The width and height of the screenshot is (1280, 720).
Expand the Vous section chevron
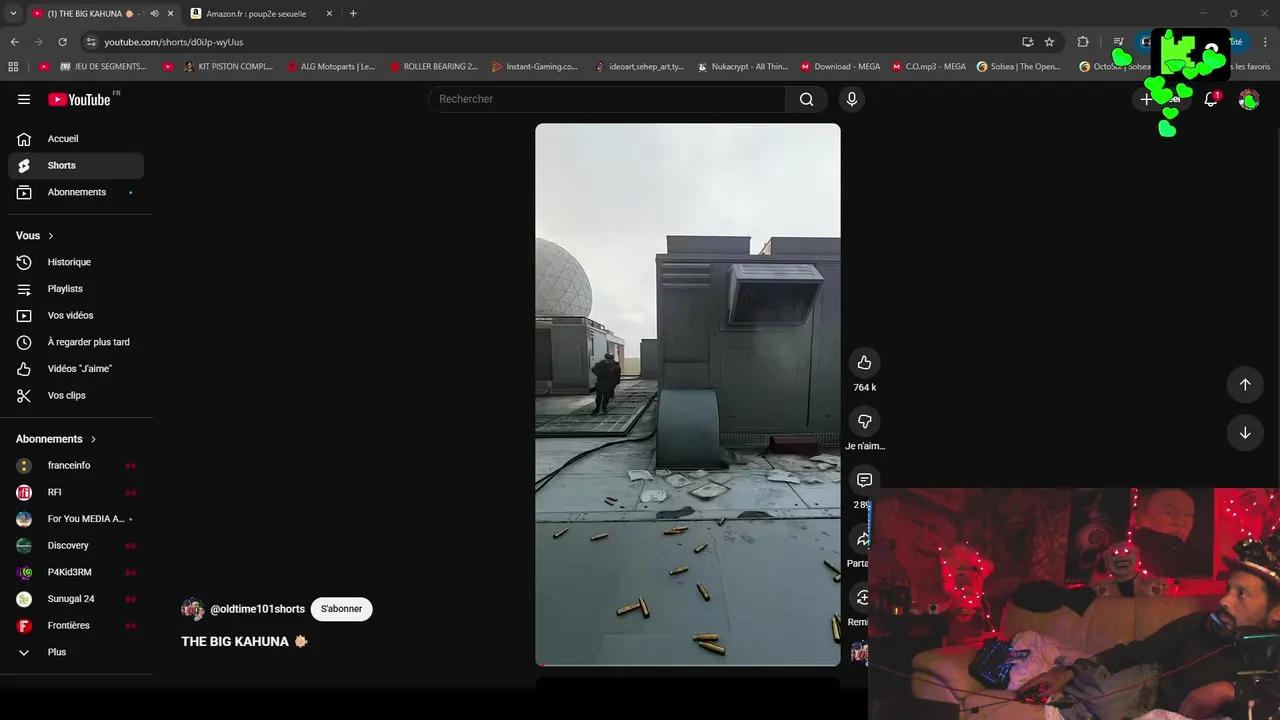(51, 236)
